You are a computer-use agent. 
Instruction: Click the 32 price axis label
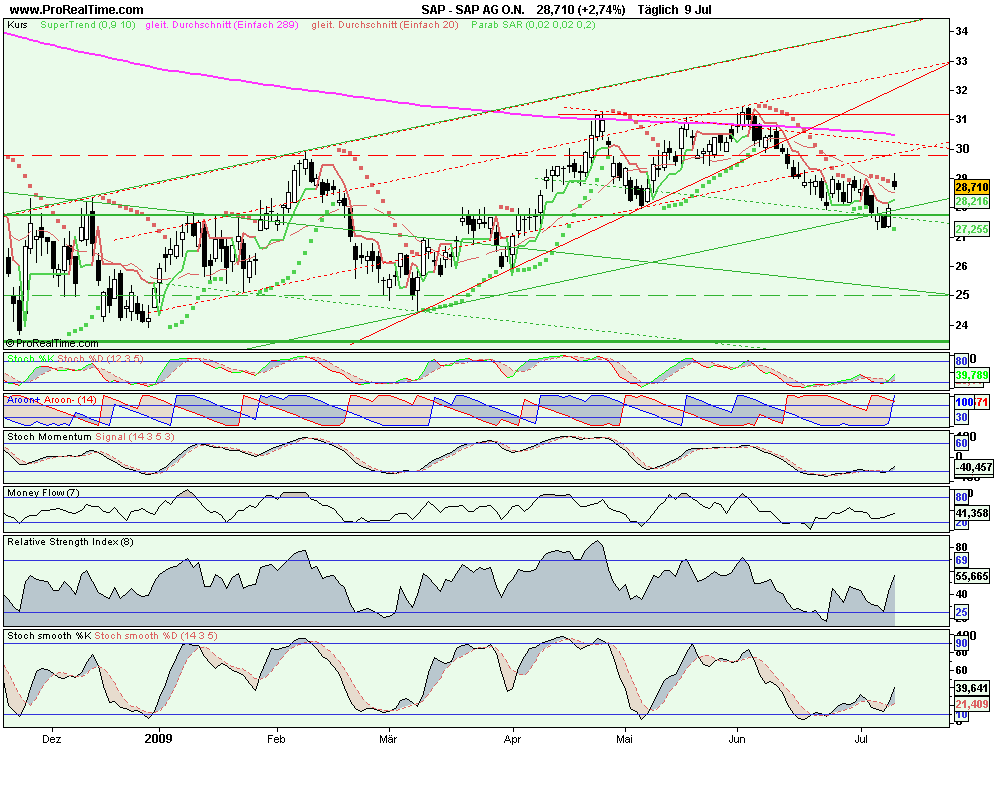point(962,90)
